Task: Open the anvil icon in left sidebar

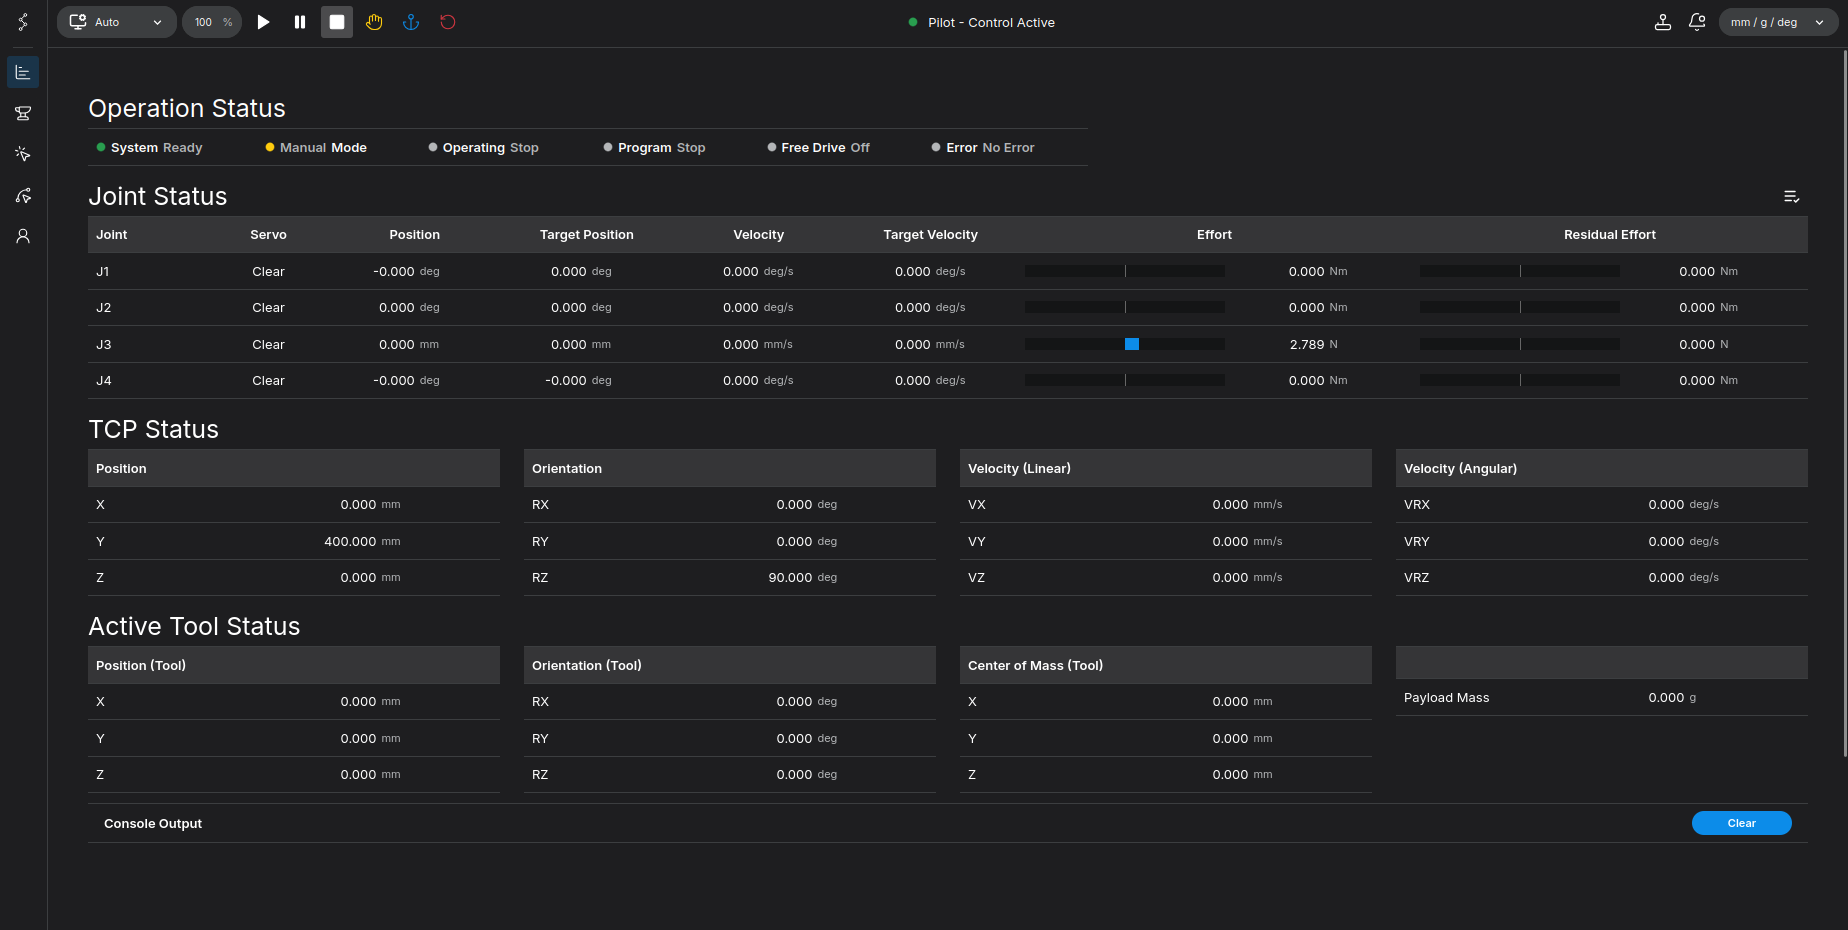Action: pos(23,113)
